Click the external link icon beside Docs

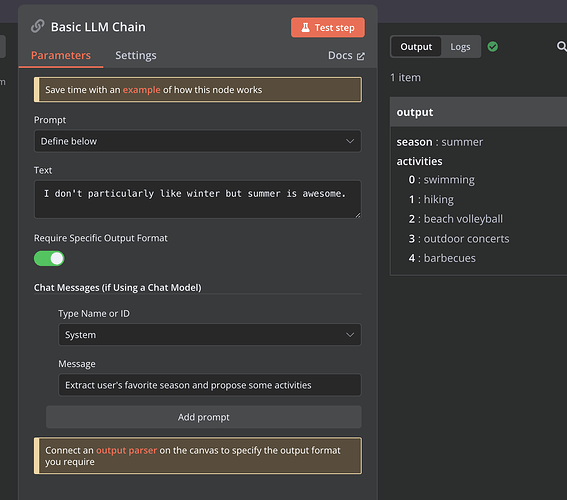click(361, 56)
